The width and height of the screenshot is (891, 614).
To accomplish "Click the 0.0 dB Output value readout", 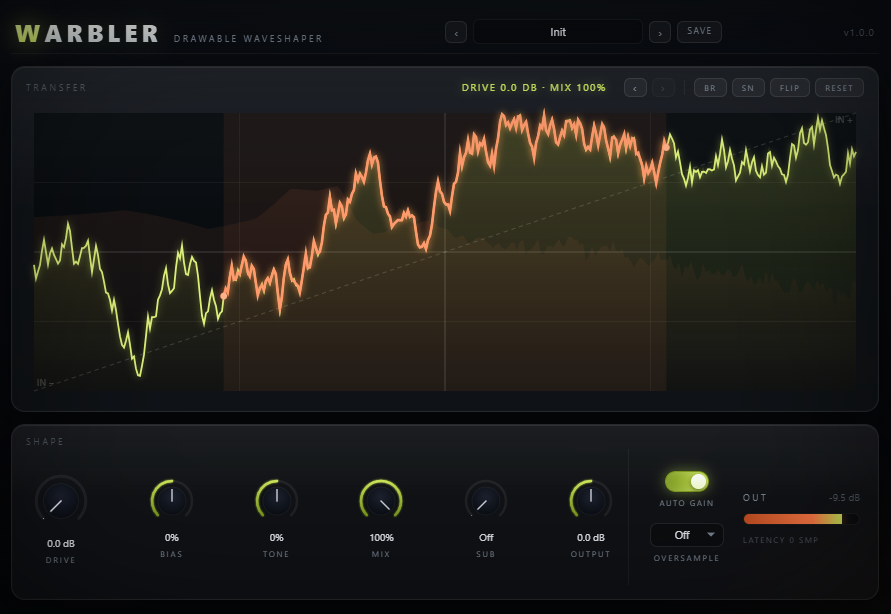I will (x=590, y=537).
